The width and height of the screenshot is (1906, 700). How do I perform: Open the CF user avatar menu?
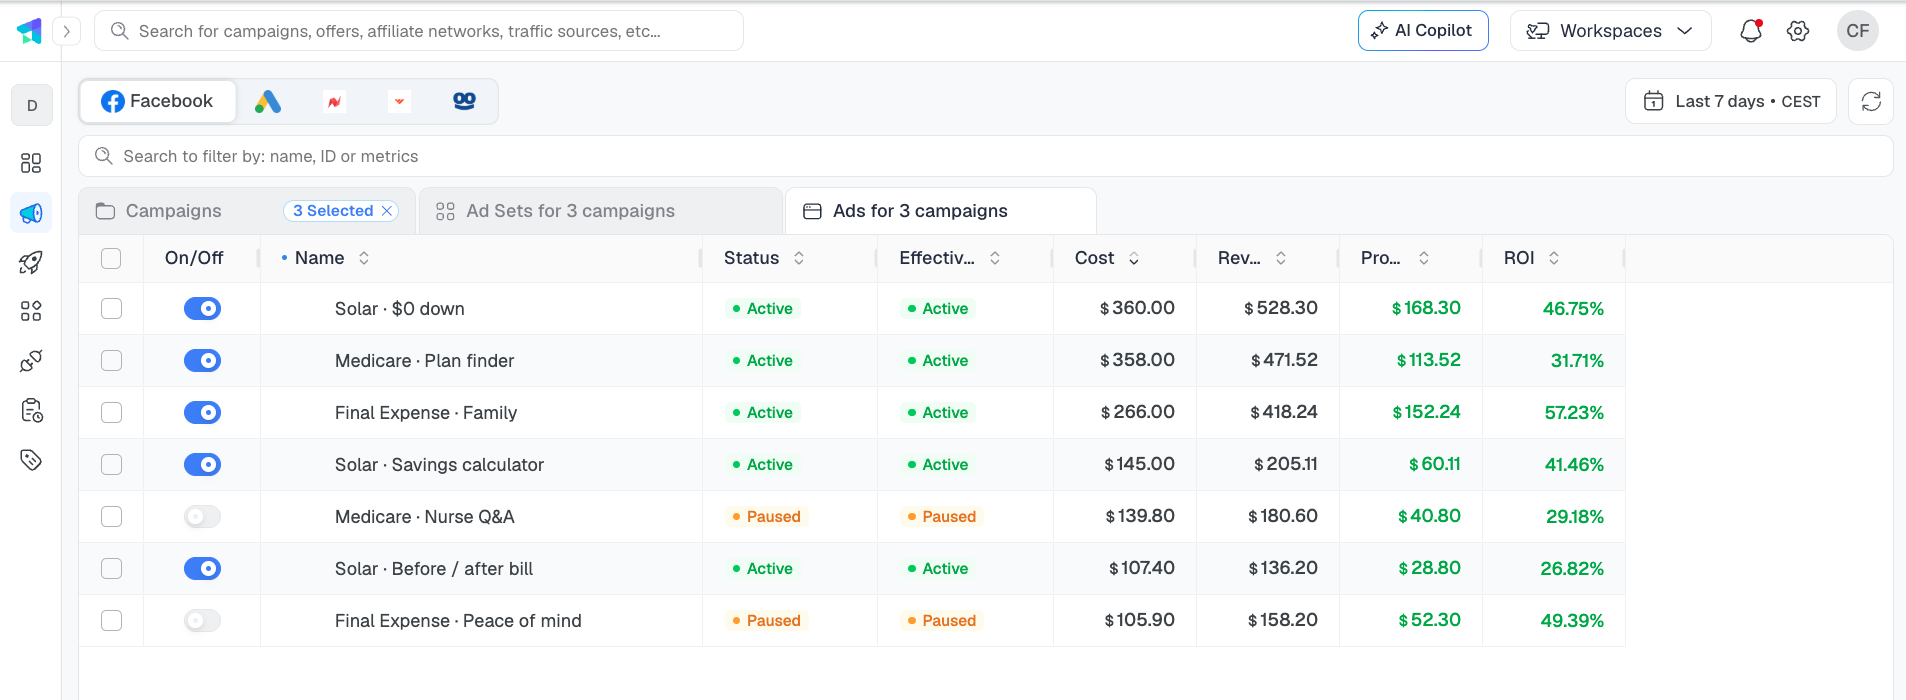[1858, 31]
